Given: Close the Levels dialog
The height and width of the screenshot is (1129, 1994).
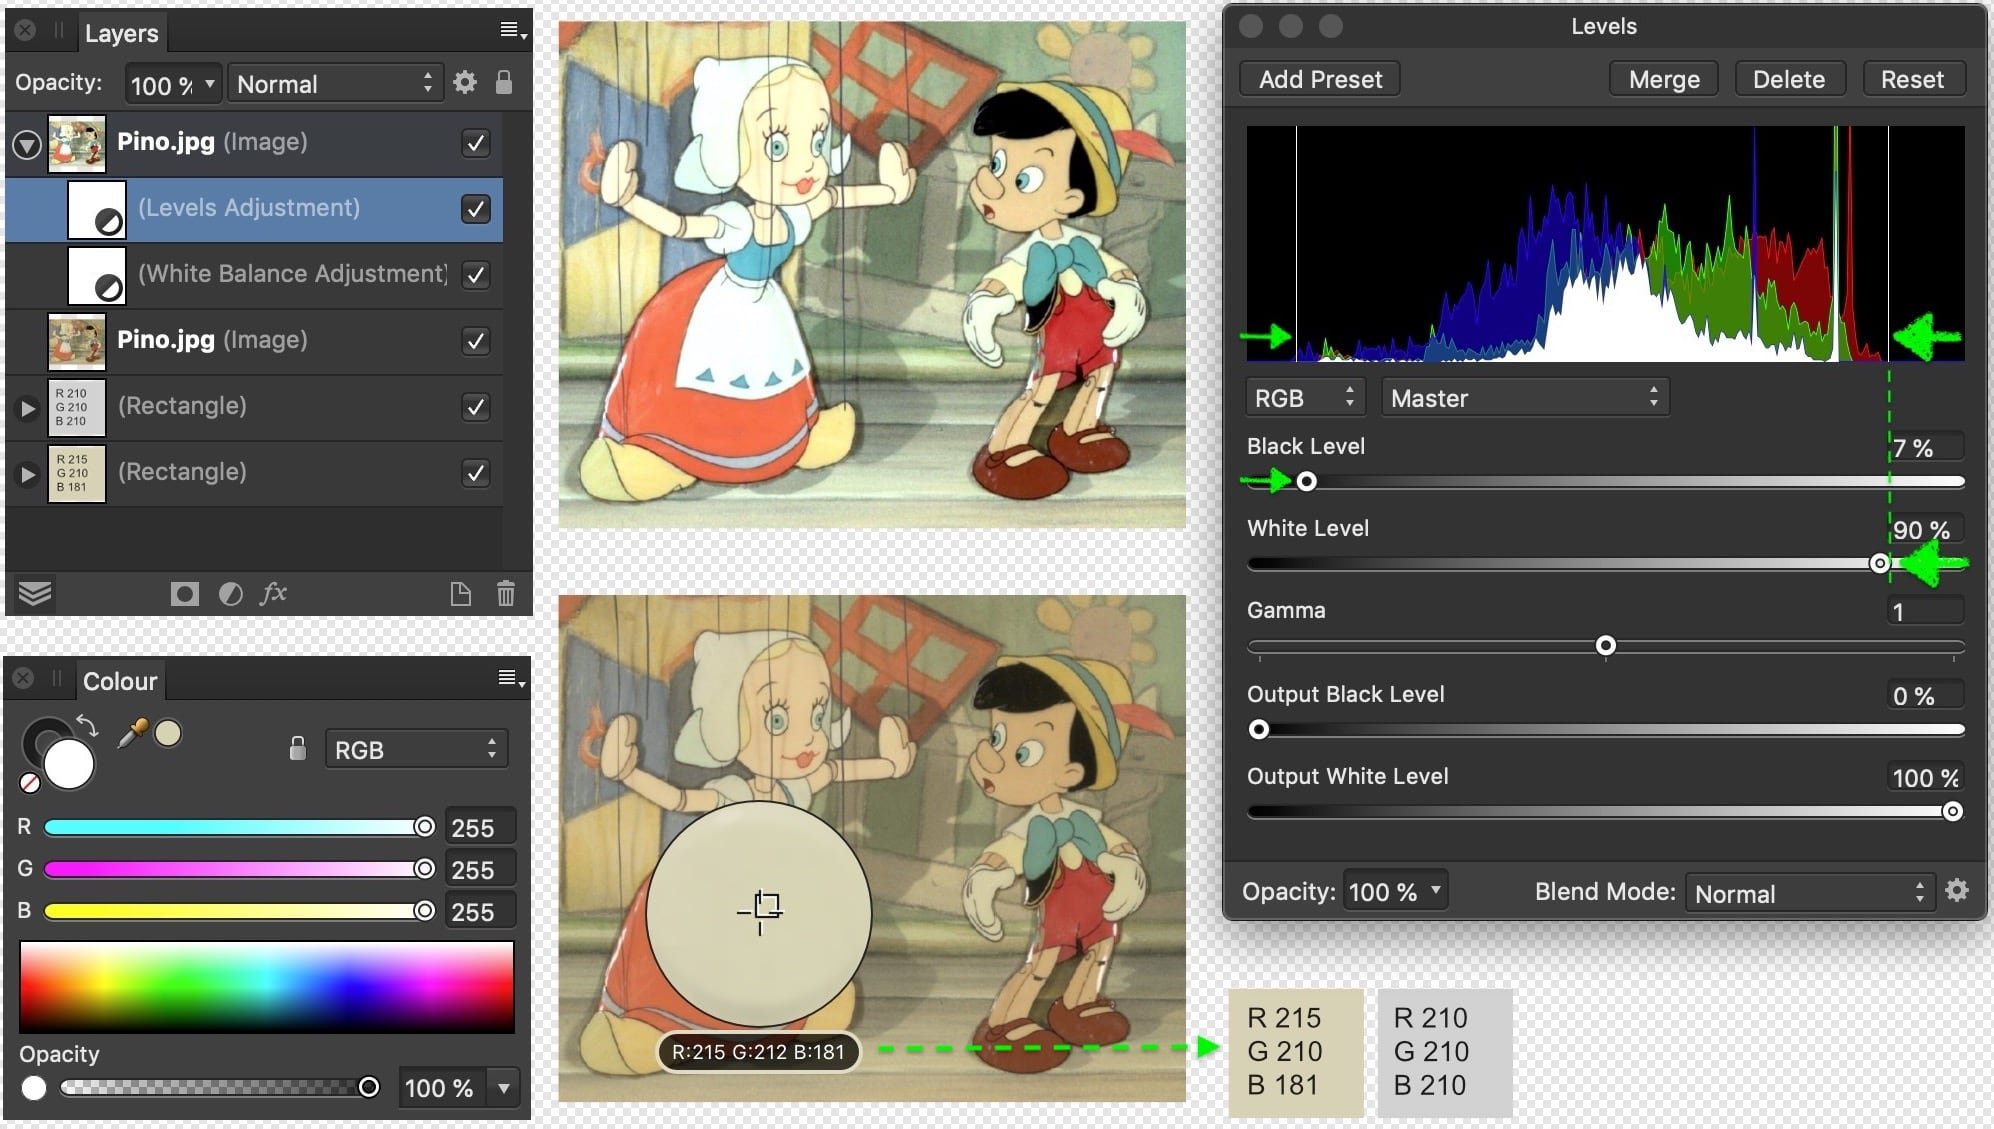Looking at the screenshot, I should point(1251,26).
